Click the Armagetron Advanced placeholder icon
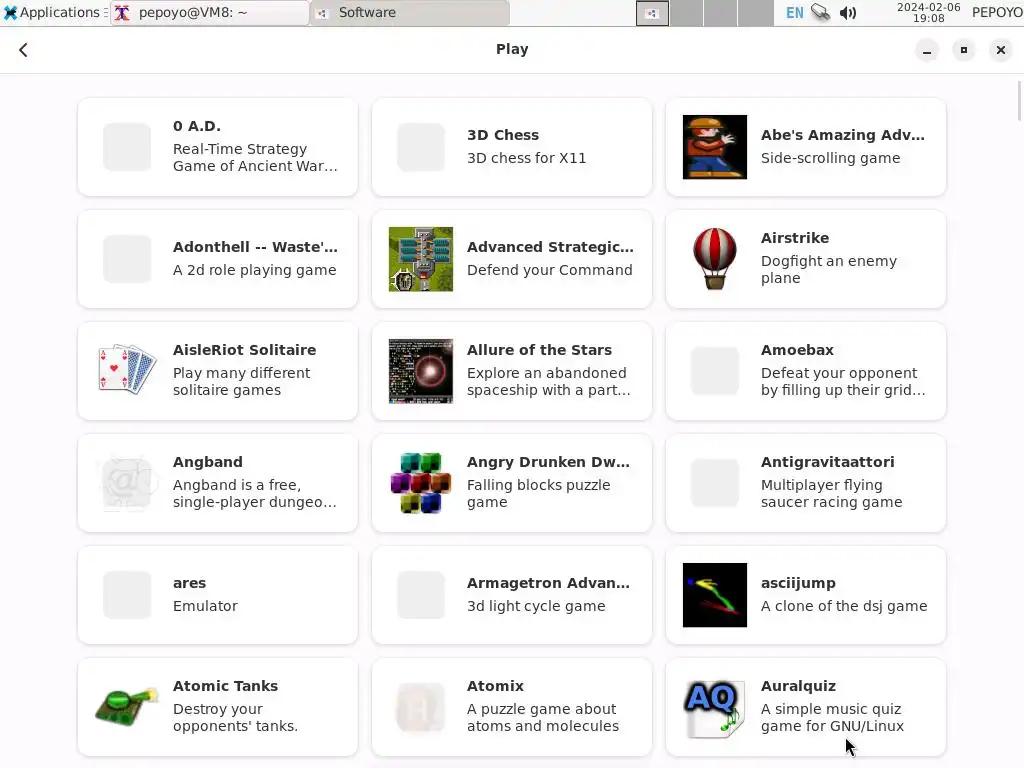 421,595
